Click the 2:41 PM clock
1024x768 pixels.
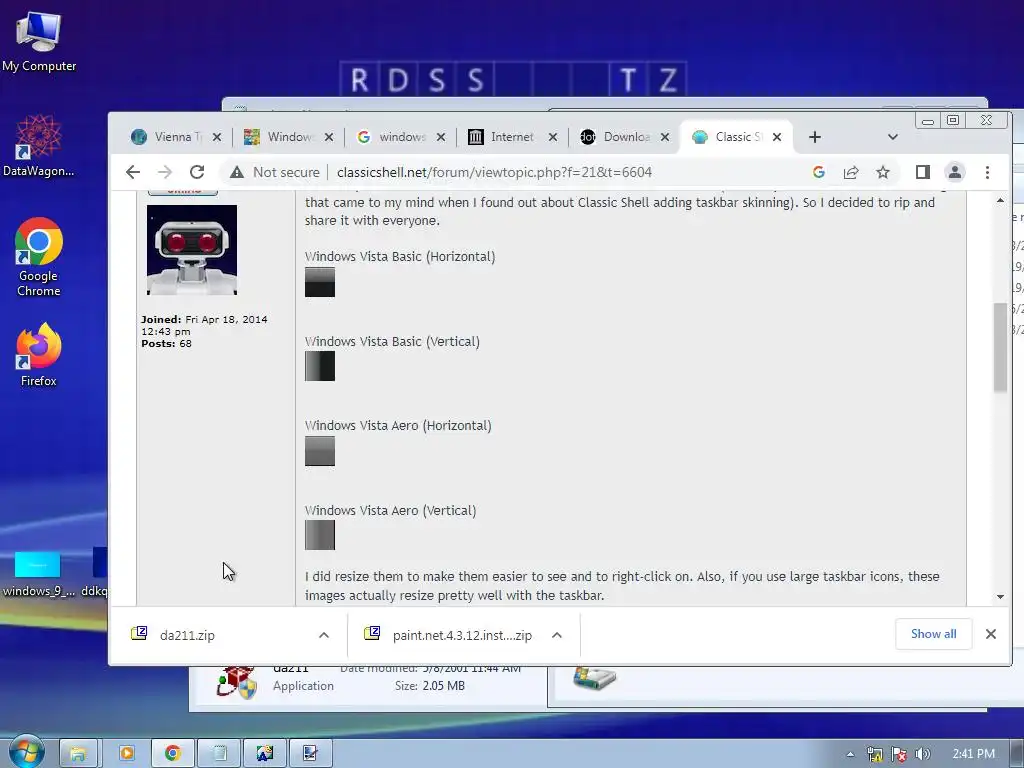coord(973,754)
